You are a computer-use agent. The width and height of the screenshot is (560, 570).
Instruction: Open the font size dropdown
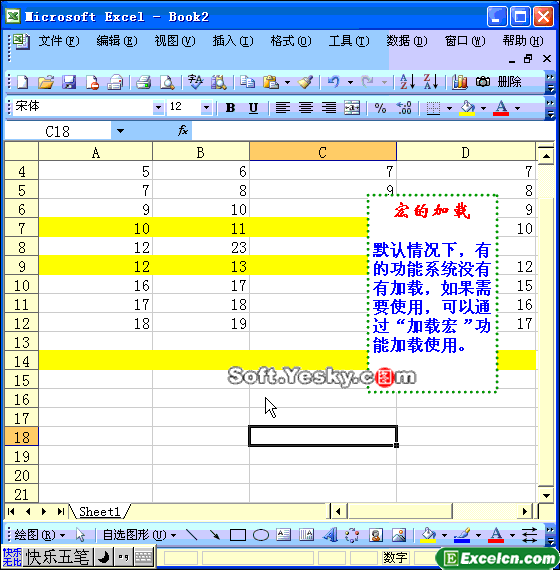click(x=206, y=107)
